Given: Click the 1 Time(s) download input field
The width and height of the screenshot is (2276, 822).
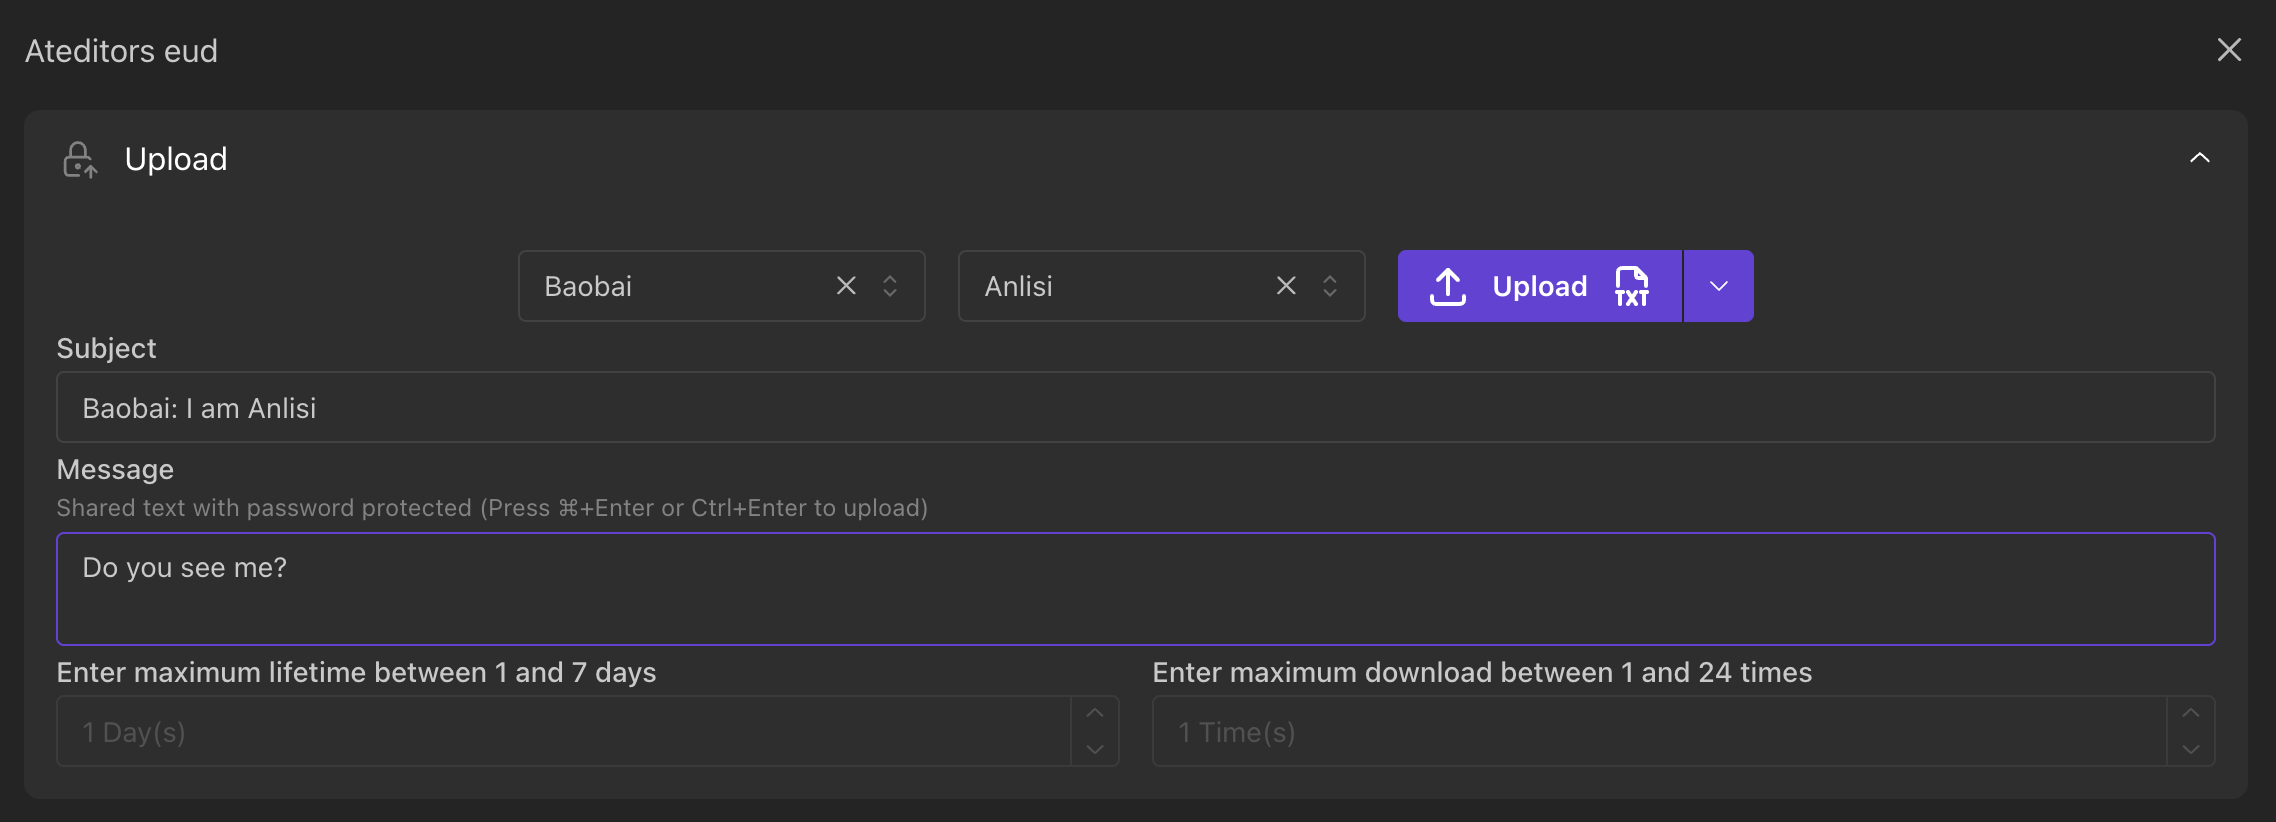Looking at the screenshot, I should [1658, 732].
